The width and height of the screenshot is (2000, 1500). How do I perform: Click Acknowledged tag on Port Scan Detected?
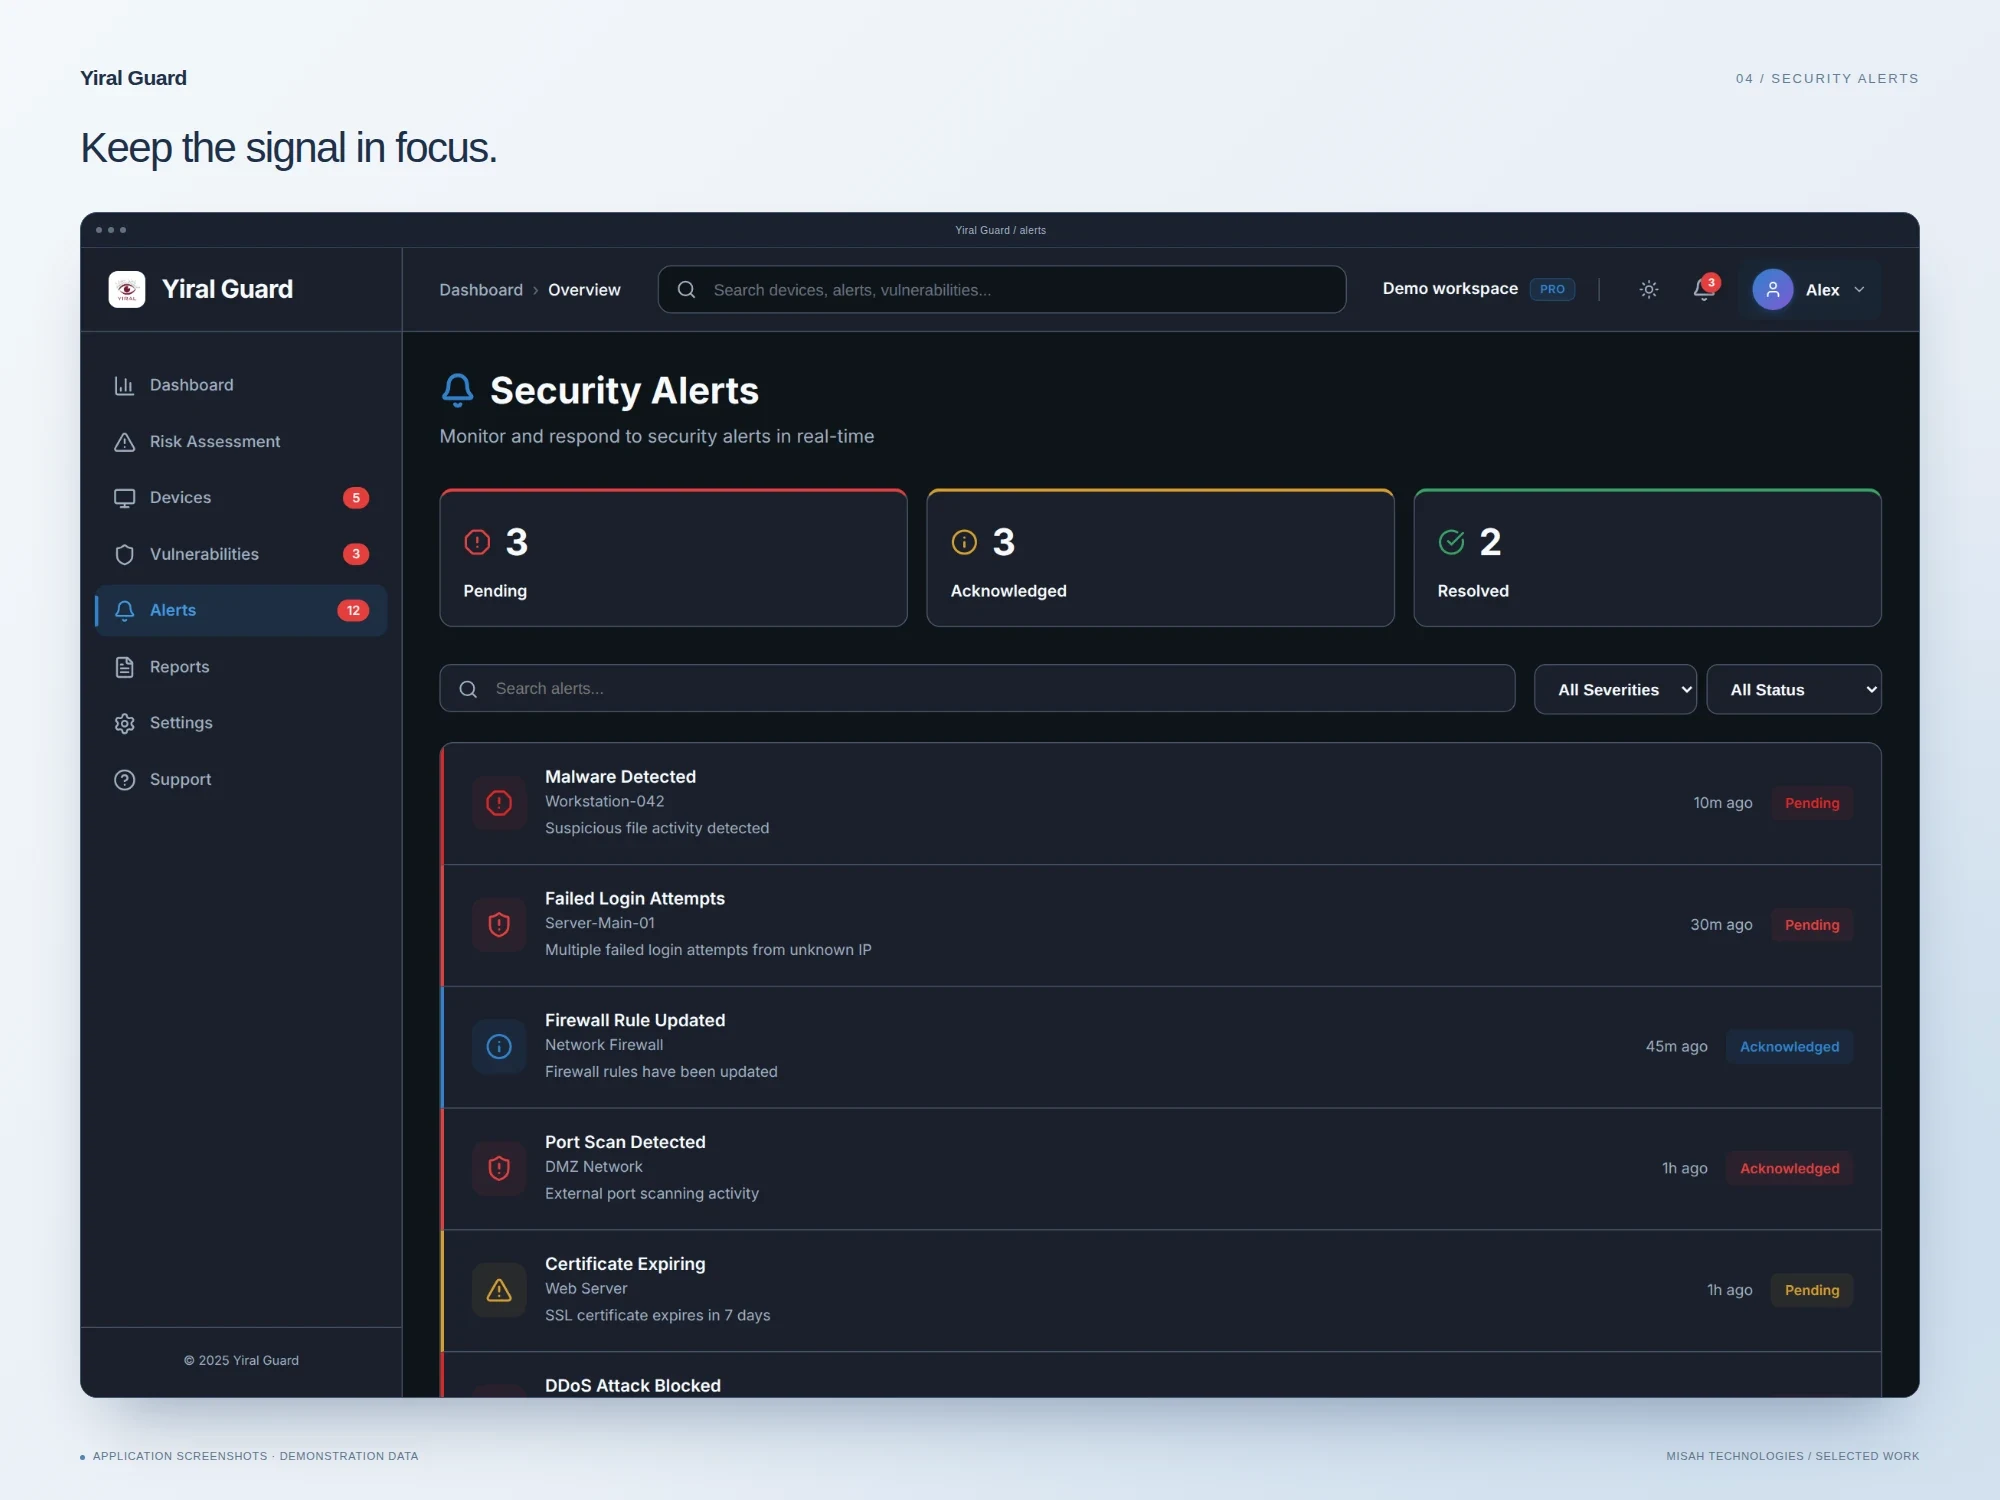point(1789,1169)
